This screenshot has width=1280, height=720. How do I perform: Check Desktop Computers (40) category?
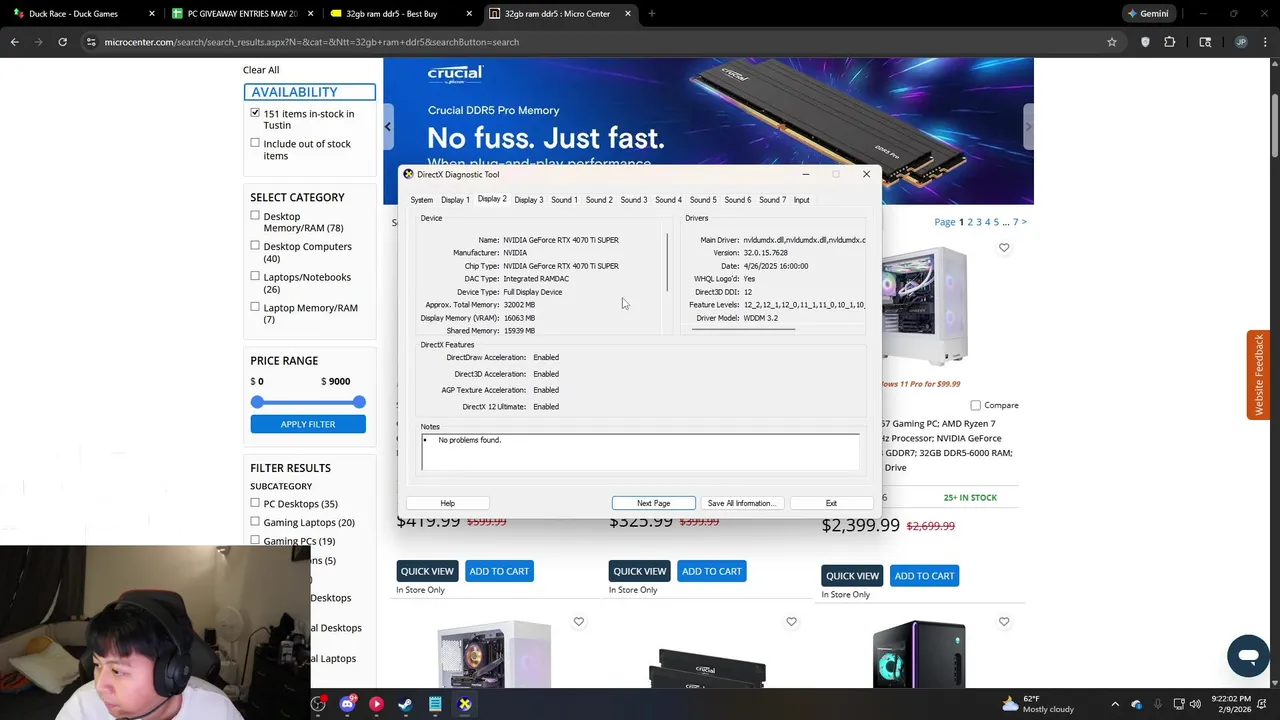[255, 245]
